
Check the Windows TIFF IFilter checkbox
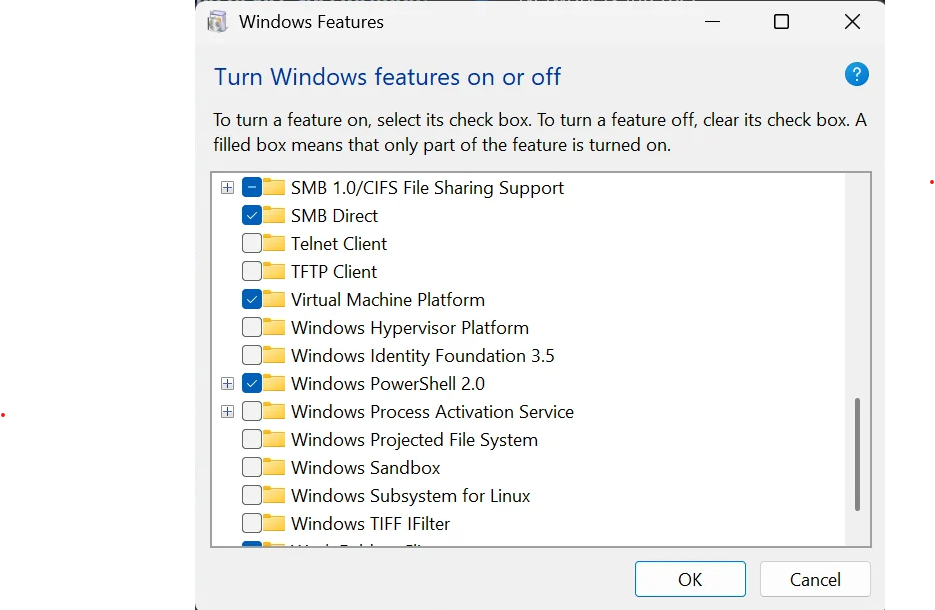(x=252, y=524)
